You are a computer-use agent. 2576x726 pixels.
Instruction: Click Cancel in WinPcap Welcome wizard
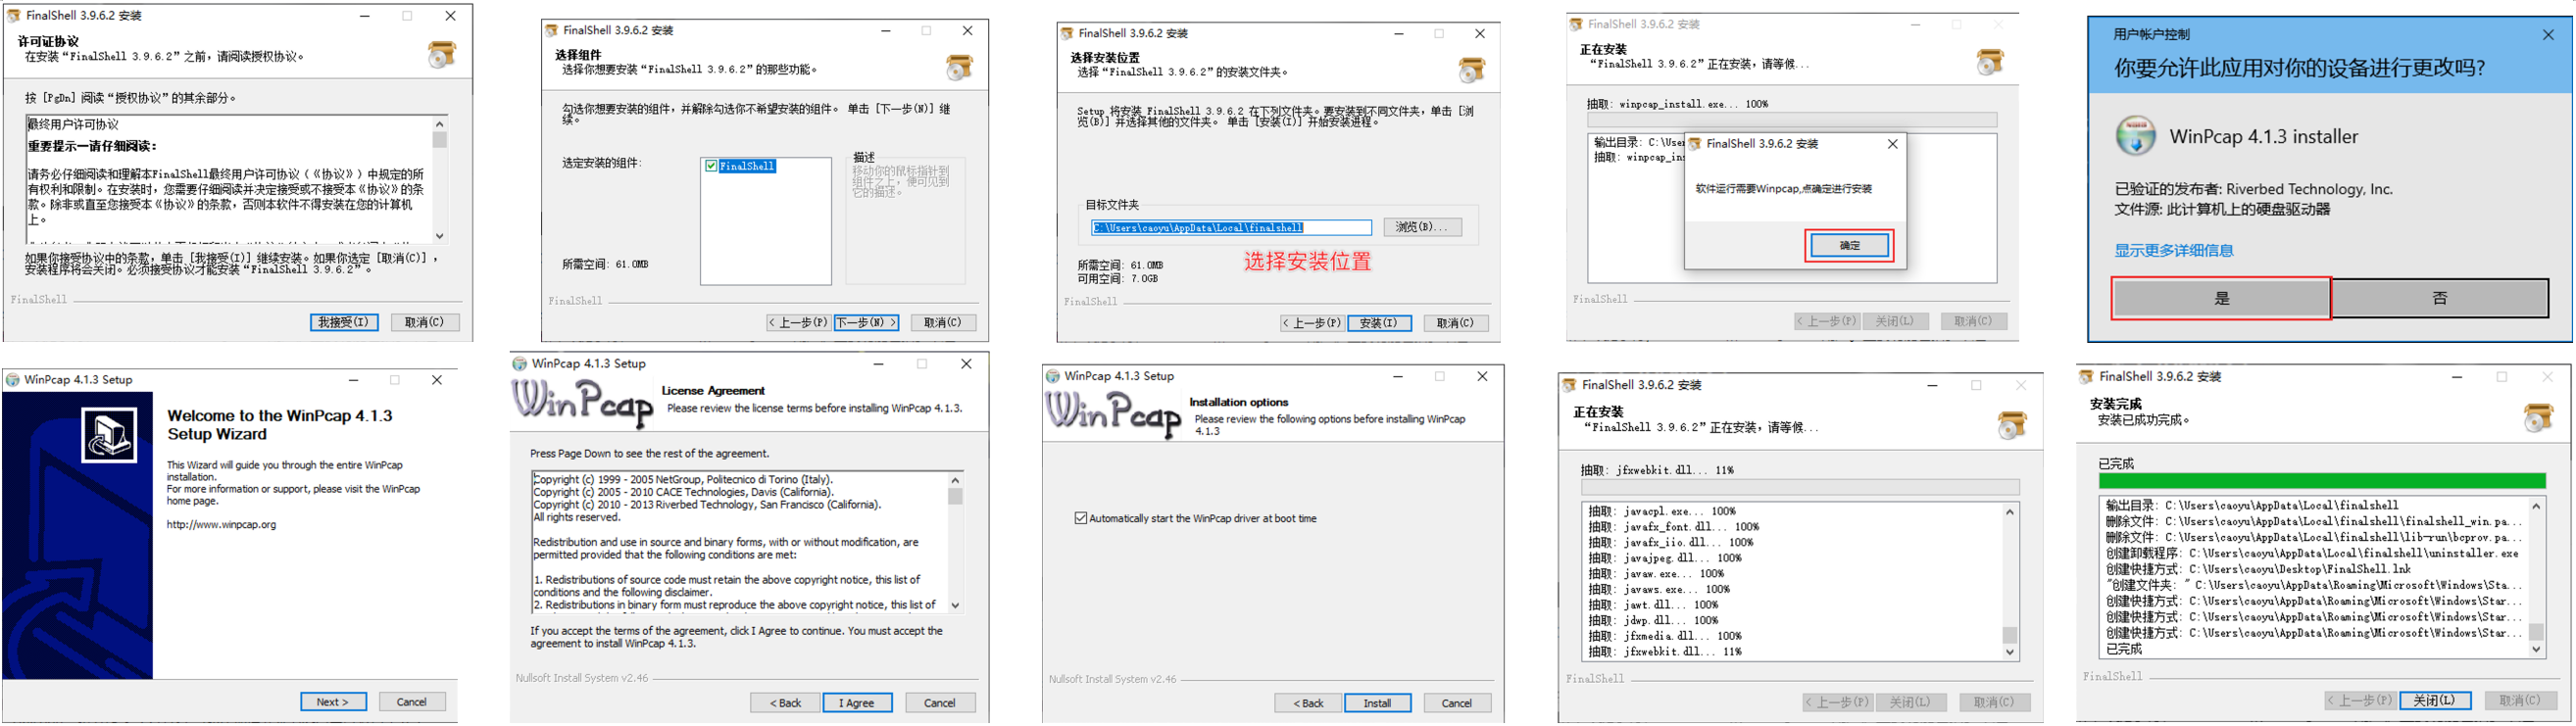(x=412, y=702)
